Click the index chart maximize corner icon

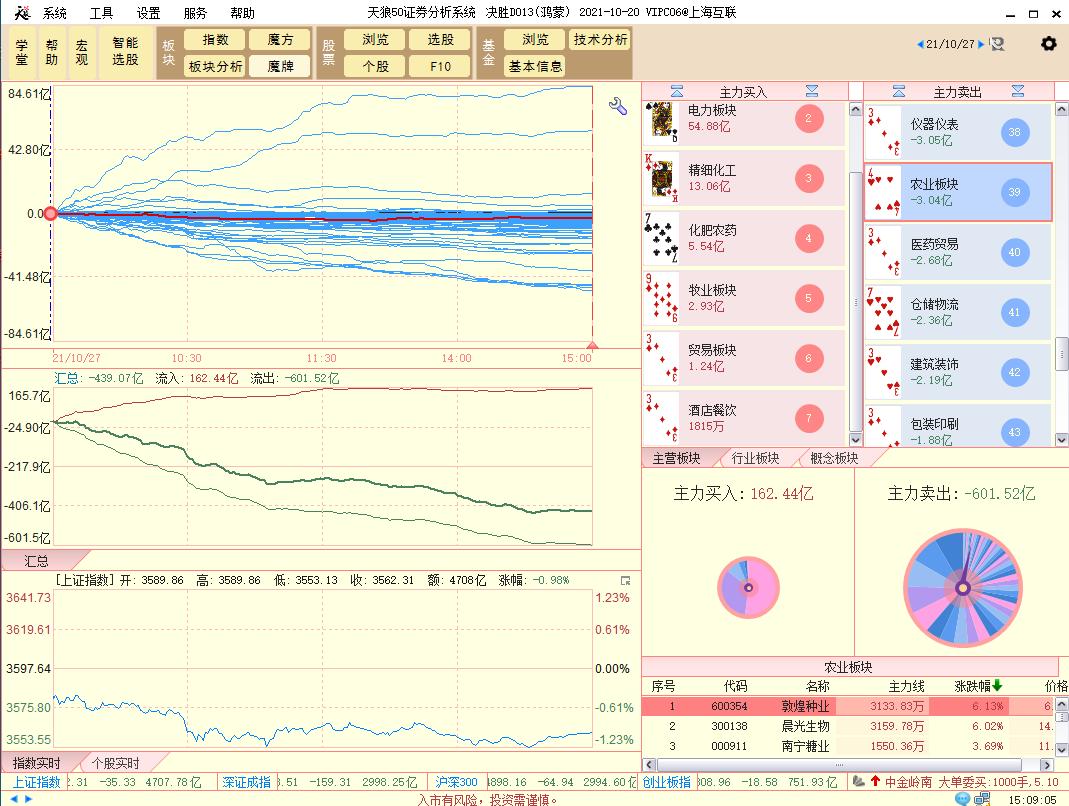pyautogui.click(x=626, y=581)
